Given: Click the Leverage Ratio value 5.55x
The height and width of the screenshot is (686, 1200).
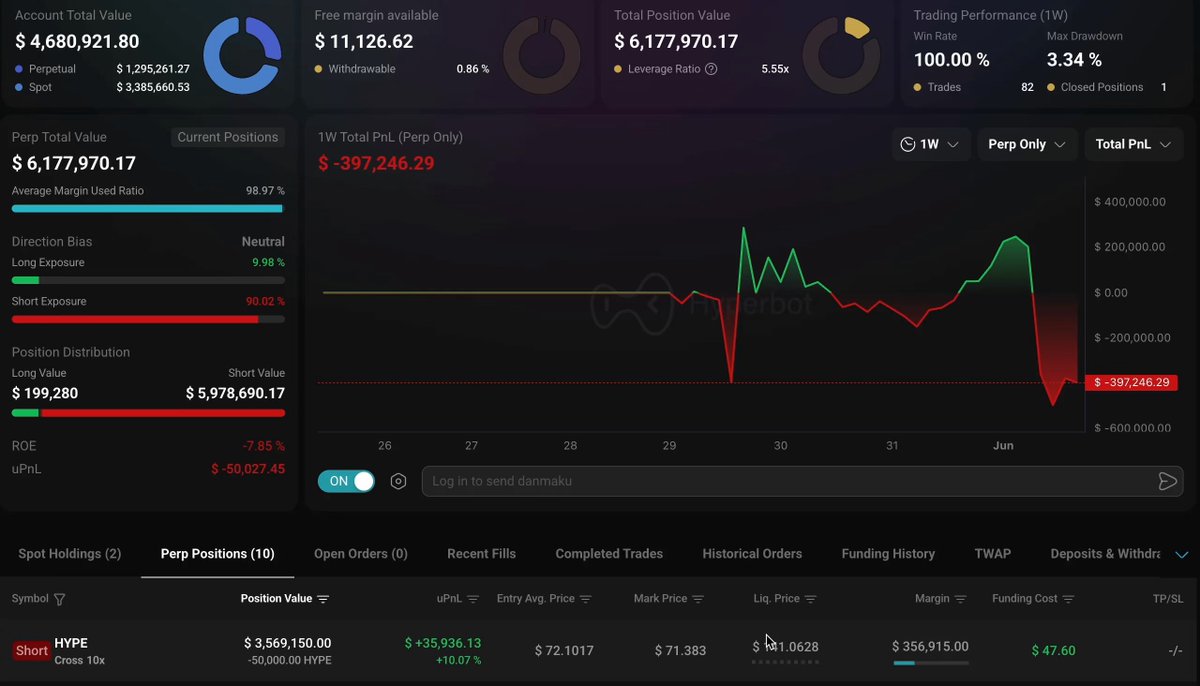Looking at the screenshot, I should click(x=775, y=69).
